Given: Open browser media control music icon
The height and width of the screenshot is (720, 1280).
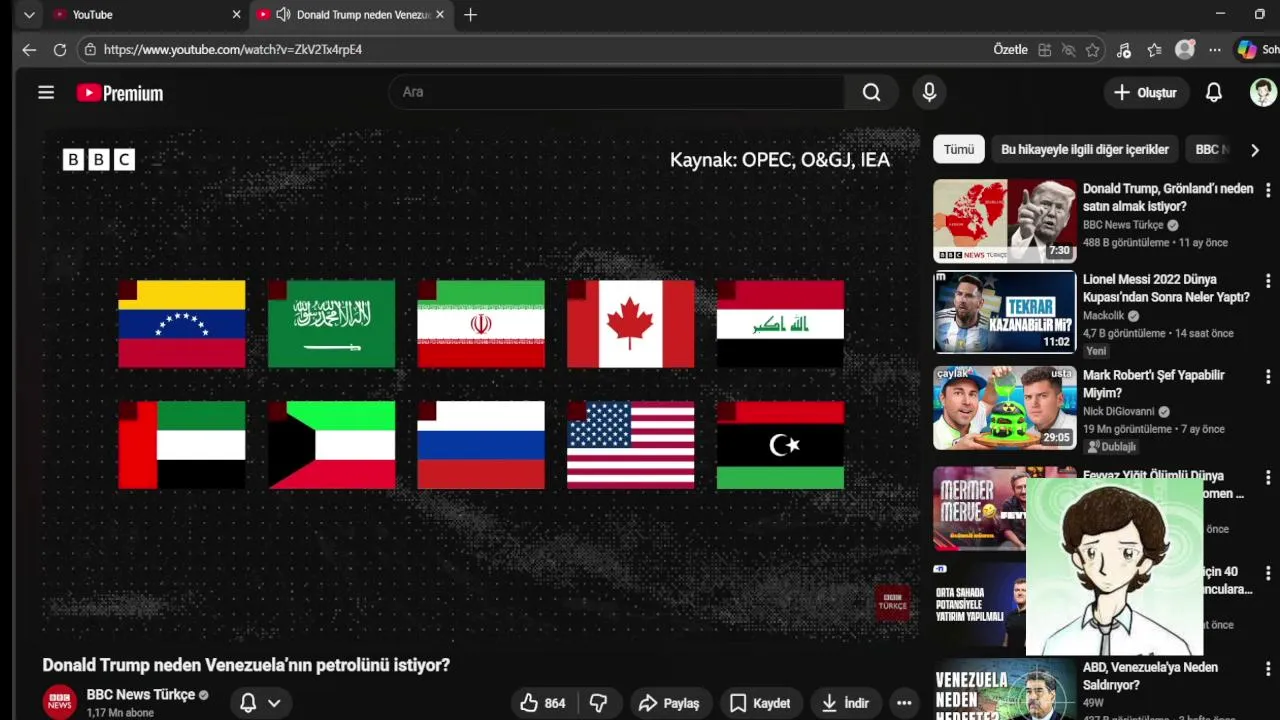Looking at the screenshot, I should click(1124, 49).
